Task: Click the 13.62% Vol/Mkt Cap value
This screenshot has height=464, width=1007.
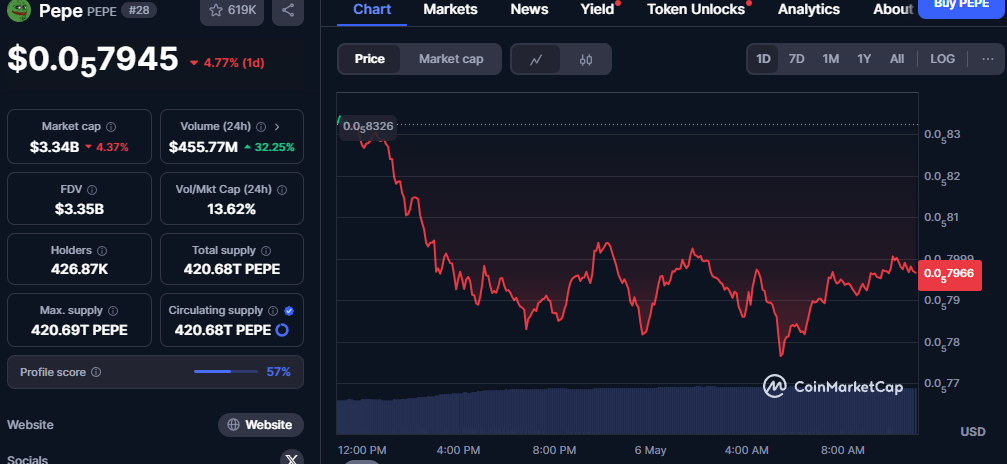Action: pos(231,209)
